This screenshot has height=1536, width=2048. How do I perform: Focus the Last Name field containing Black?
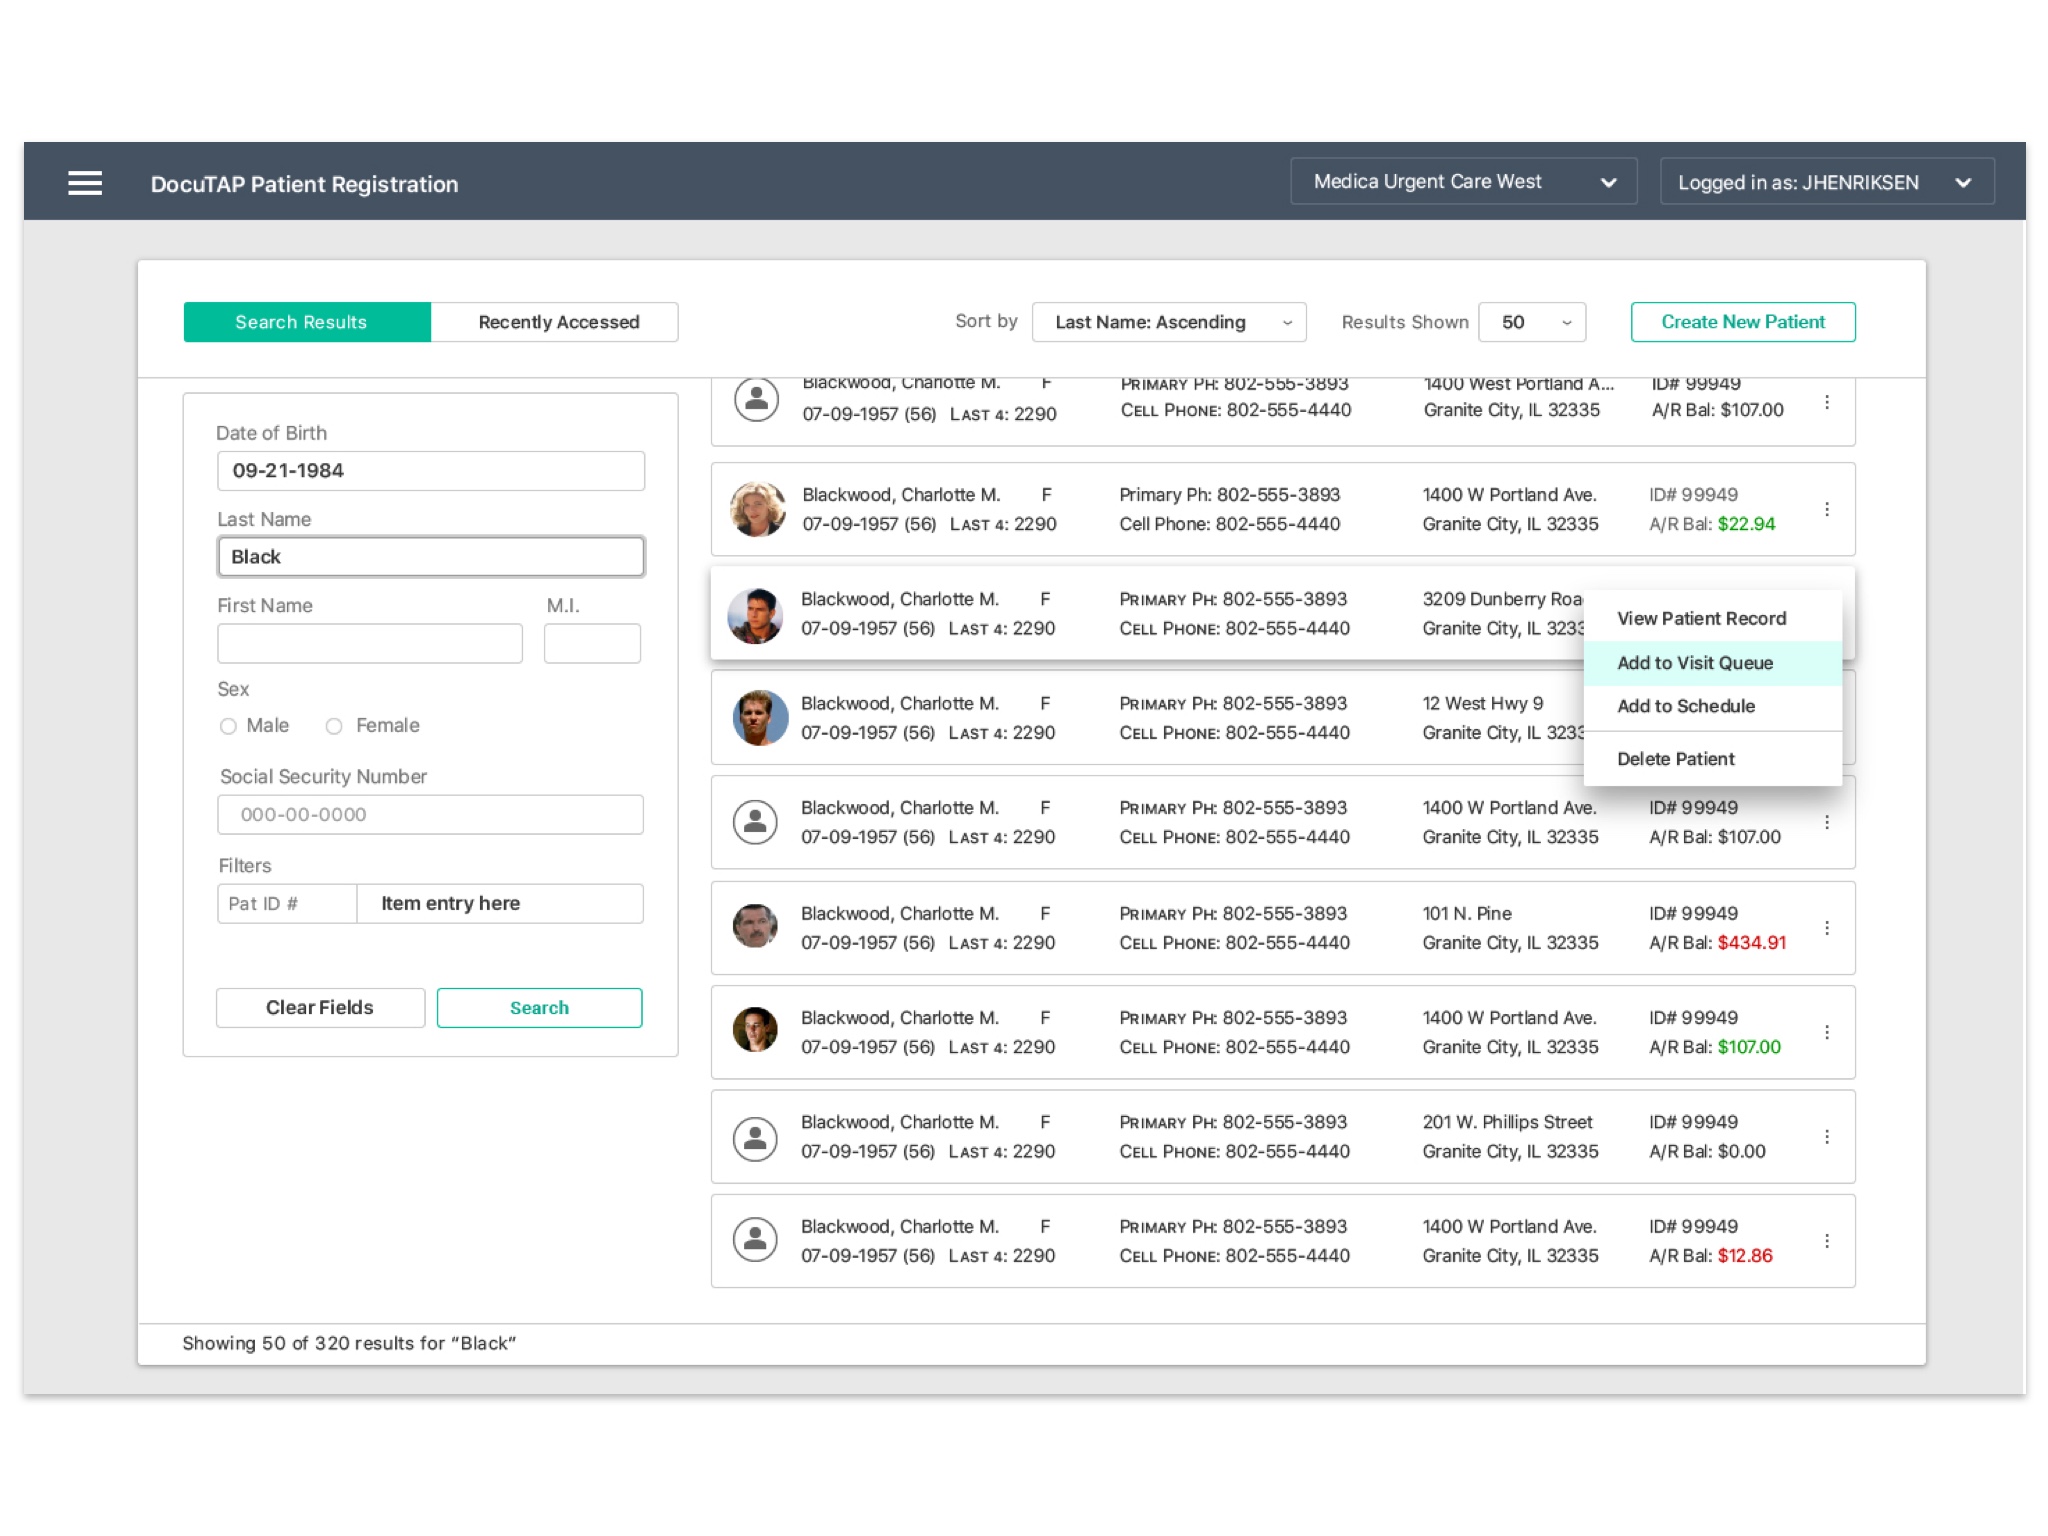tap(431, 557)
